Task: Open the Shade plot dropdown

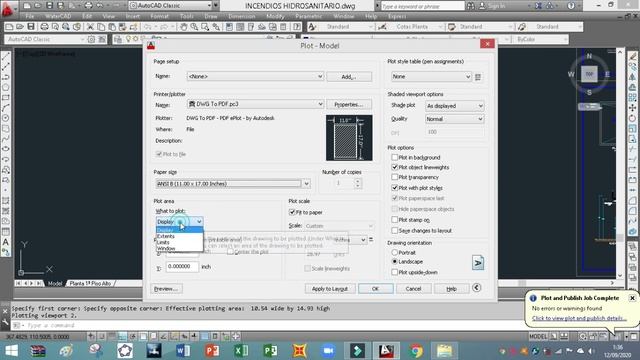Action: (x=480, y=106)
